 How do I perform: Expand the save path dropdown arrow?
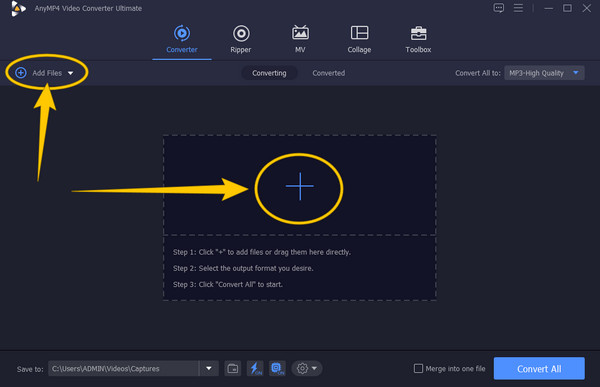[209, 369]
